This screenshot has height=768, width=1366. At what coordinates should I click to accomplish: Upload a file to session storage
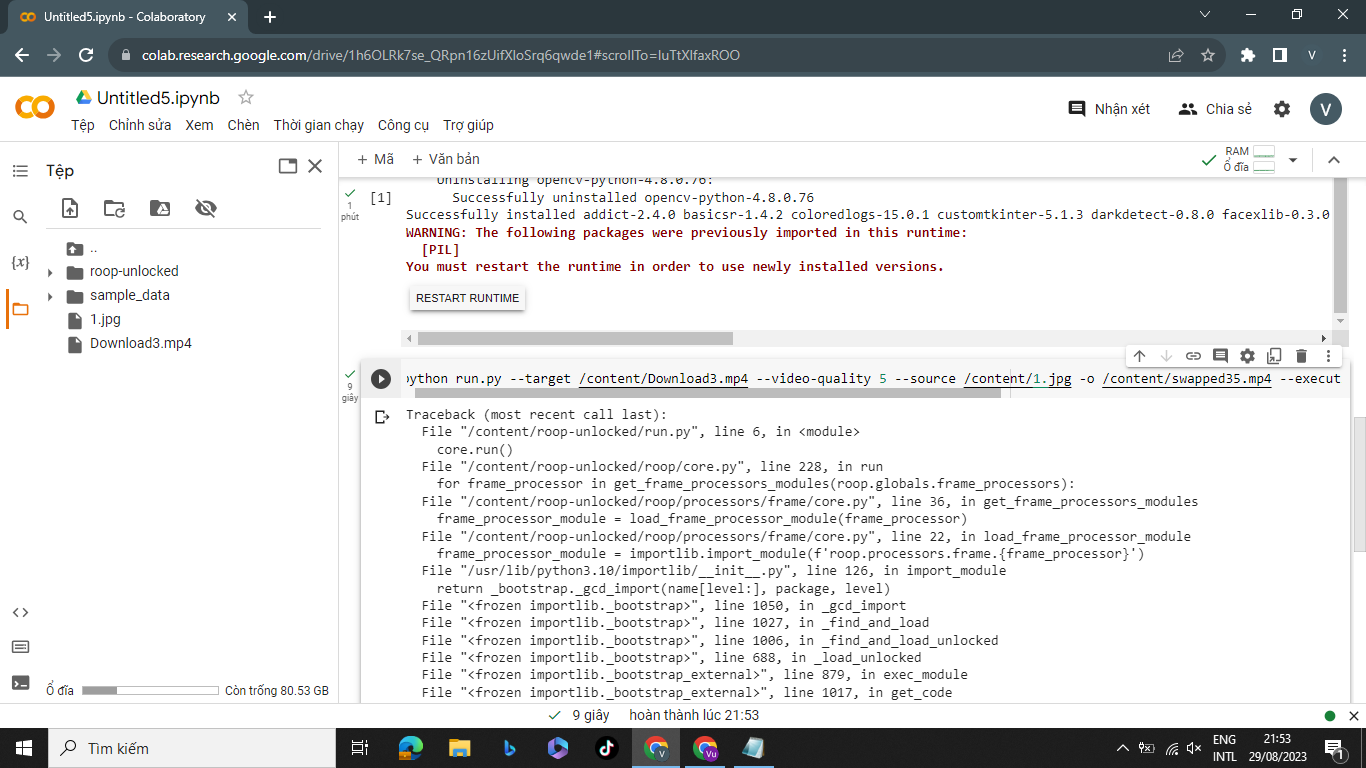(70, 208)
